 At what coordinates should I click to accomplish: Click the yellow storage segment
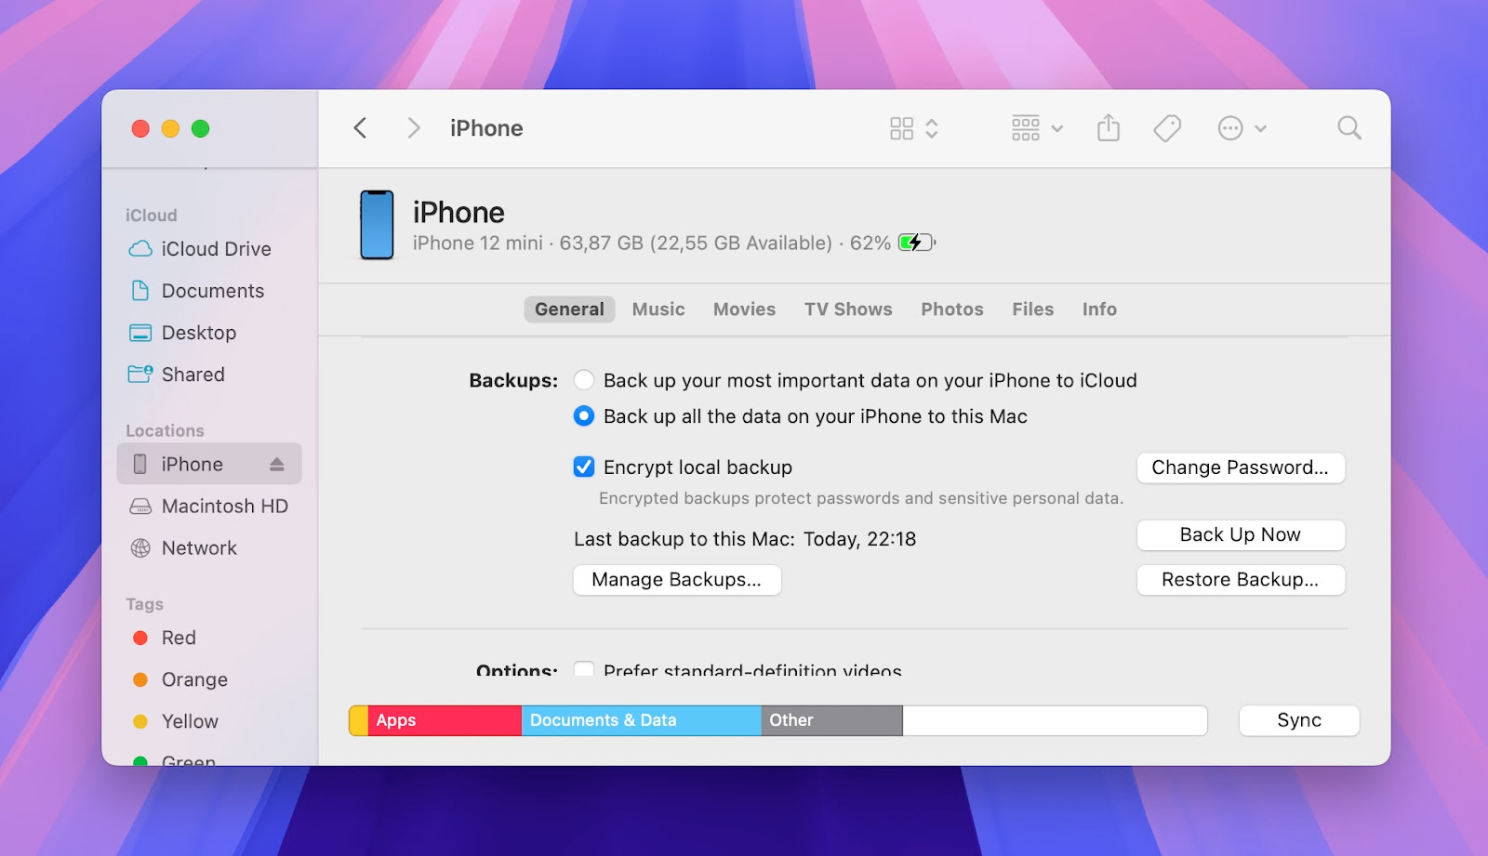[358, 721]
